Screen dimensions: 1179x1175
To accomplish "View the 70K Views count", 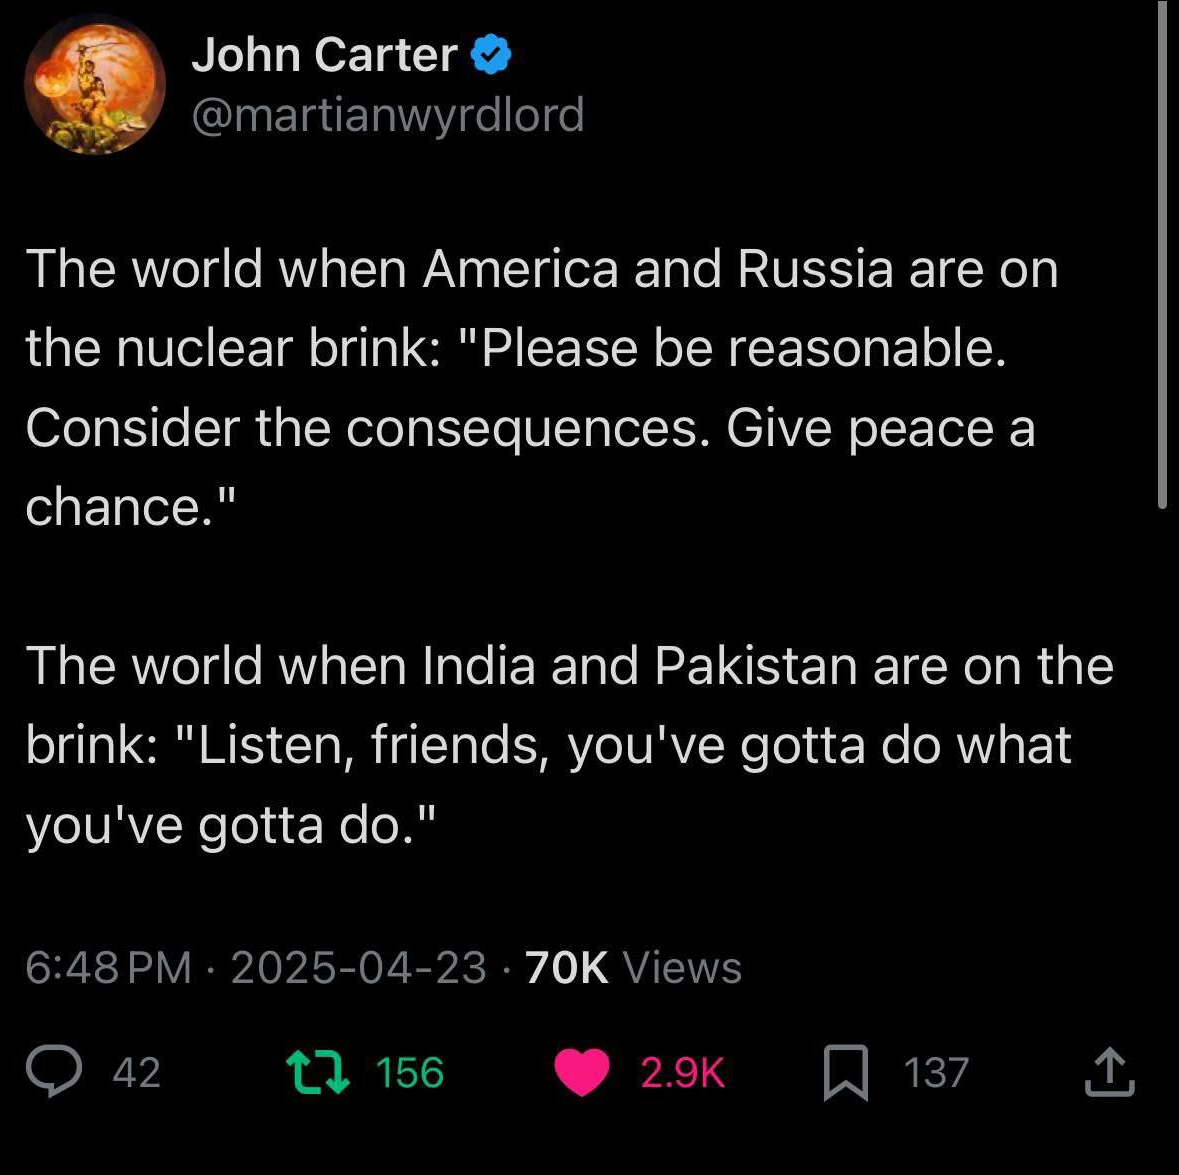I will click(x=633, y=967).
